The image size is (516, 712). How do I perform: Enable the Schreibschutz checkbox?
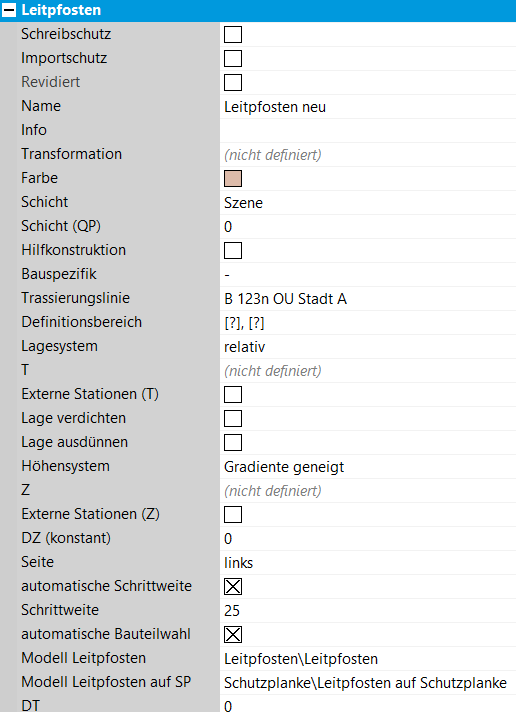233,35
